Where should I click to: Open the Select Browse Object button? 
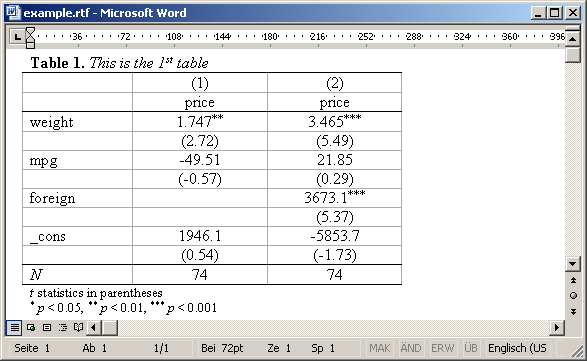click(573, 295)
